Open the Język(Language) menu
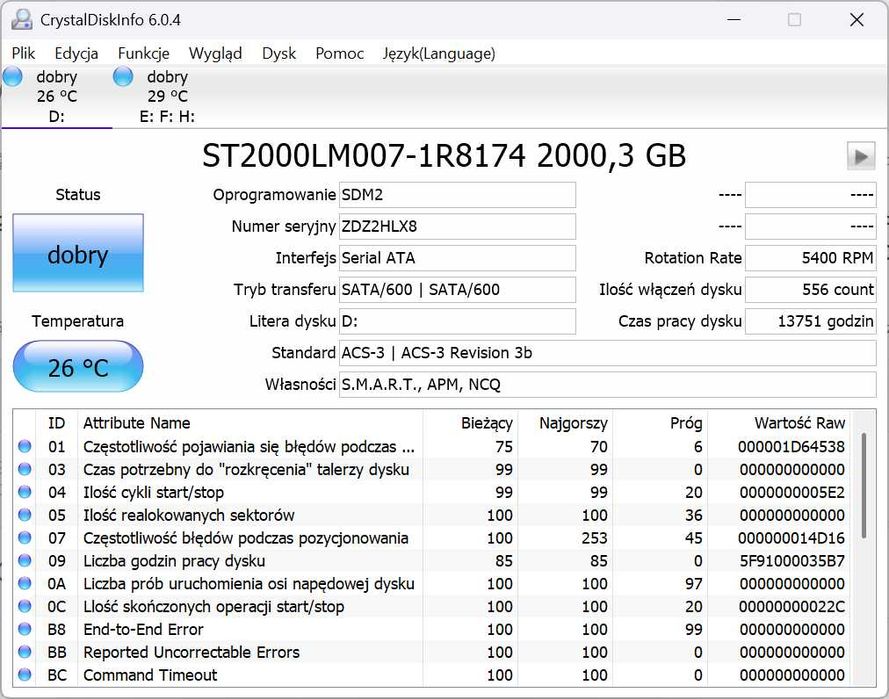Viewport: 889px width, 699px height. pos(439,53)
